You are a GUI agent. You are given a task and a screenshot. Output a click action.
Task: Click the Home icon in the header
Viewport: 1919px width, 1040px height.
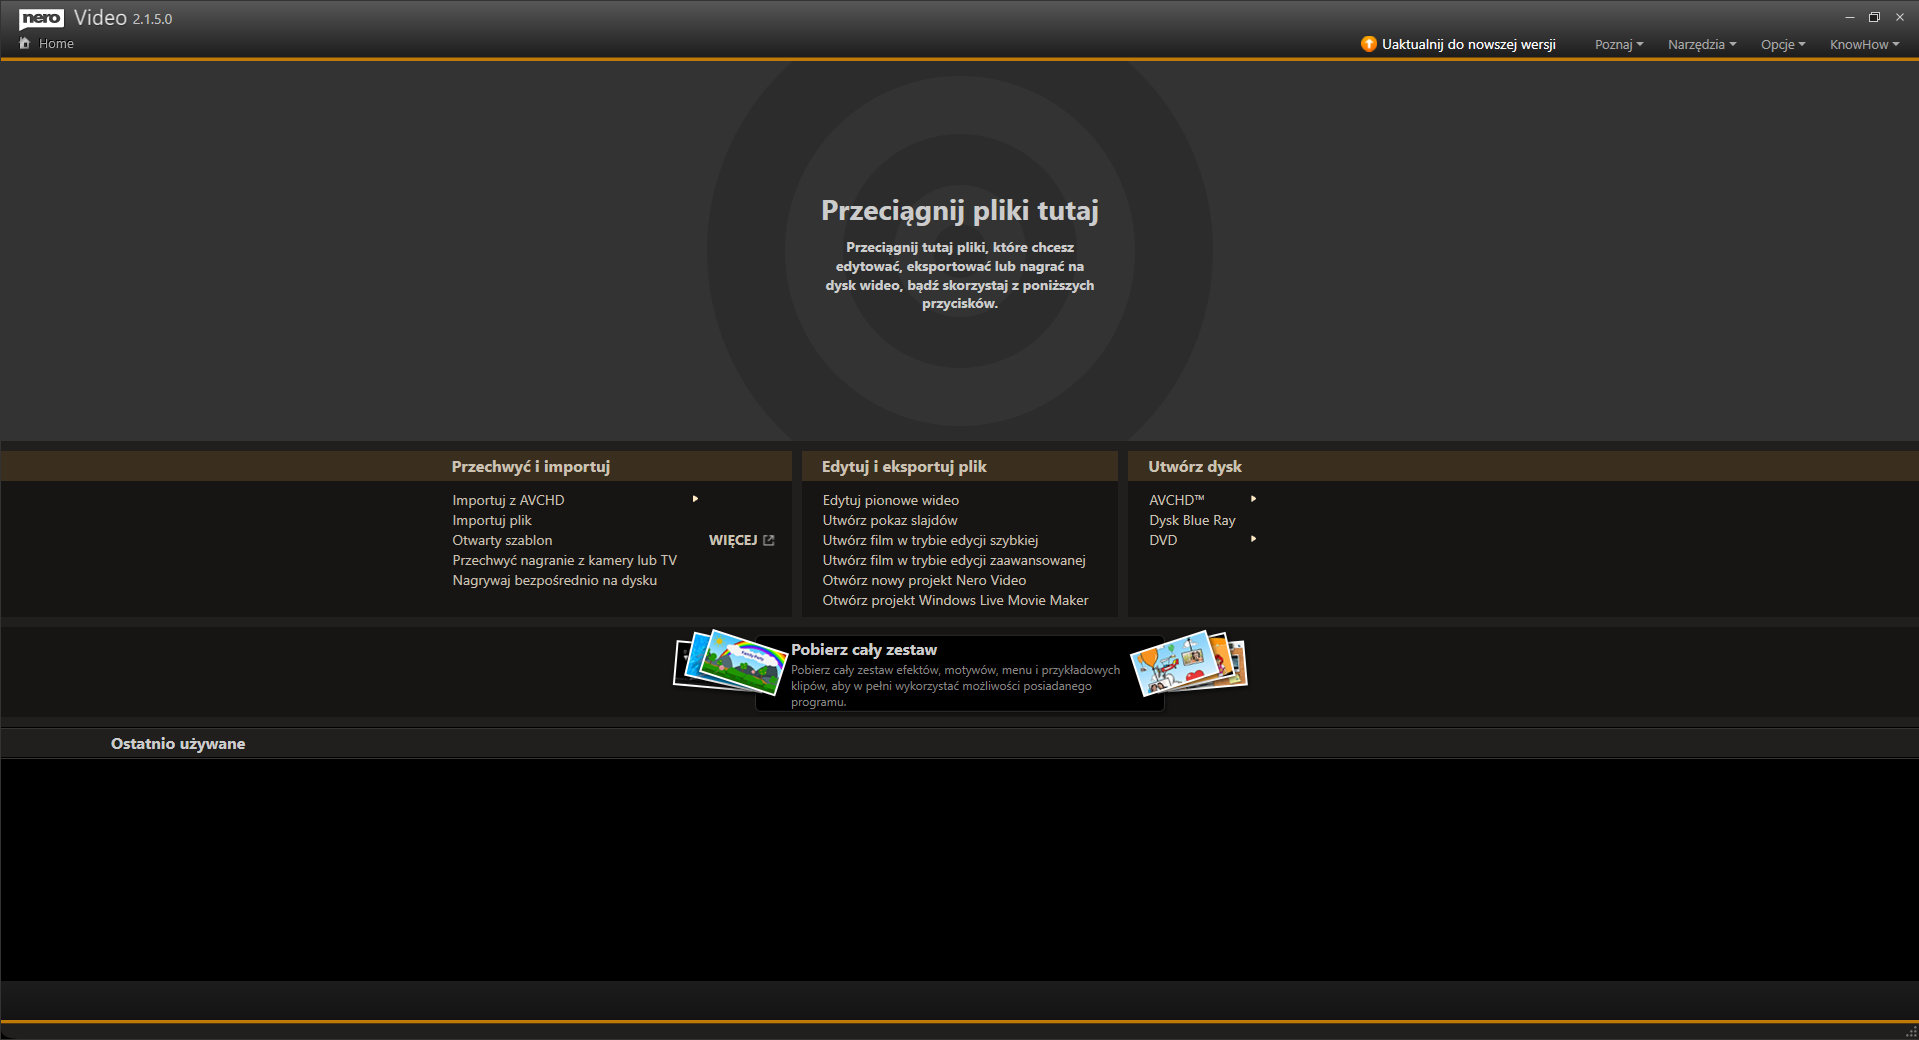pyautogui.click(x=25, y=43)
